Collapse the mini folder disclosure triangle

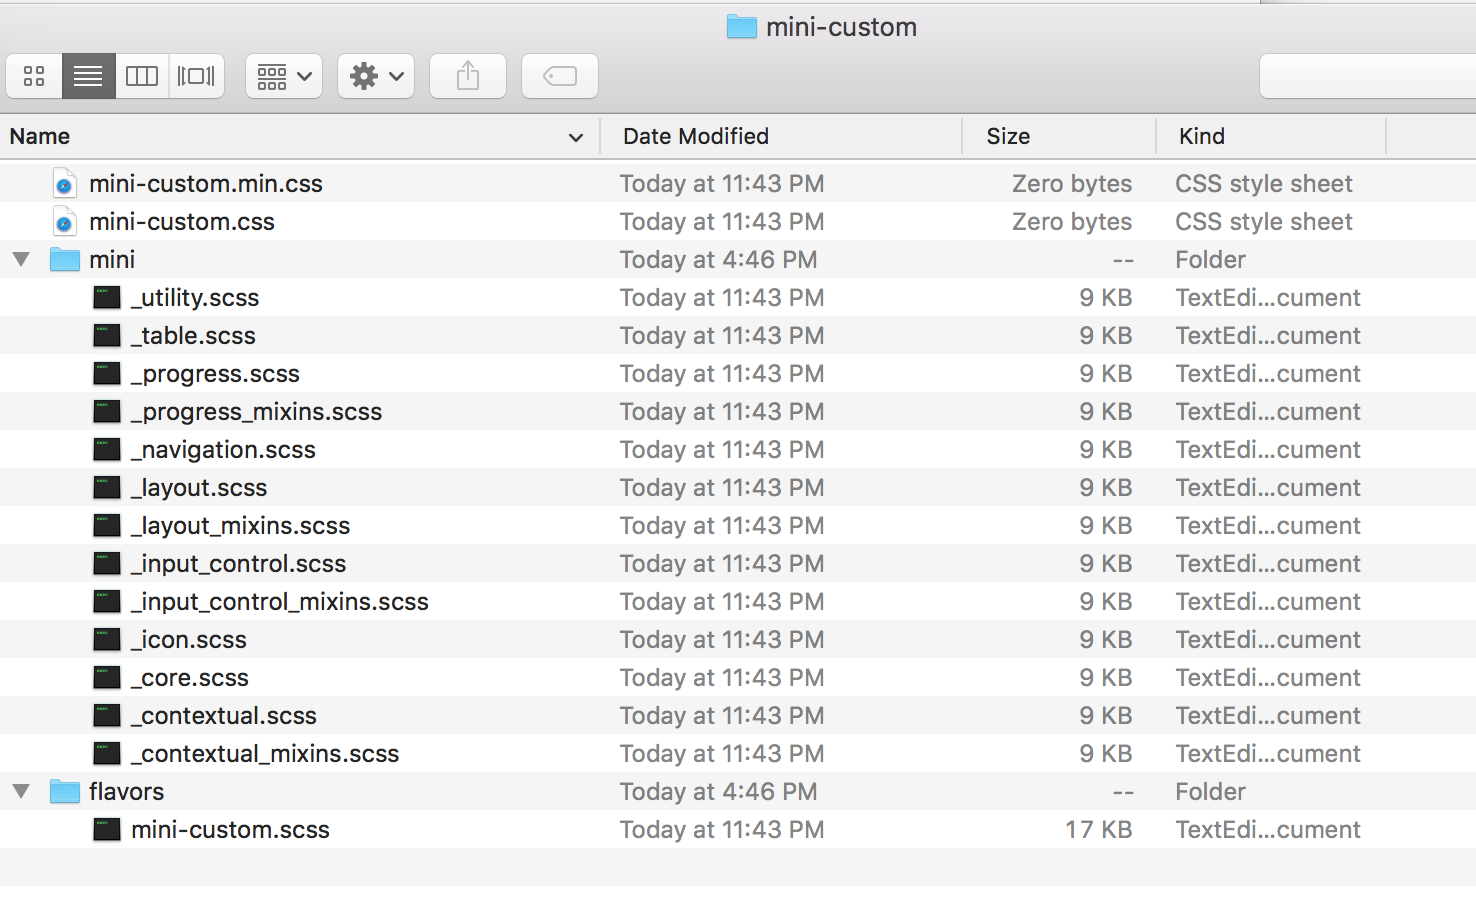[x=21, y=260]
